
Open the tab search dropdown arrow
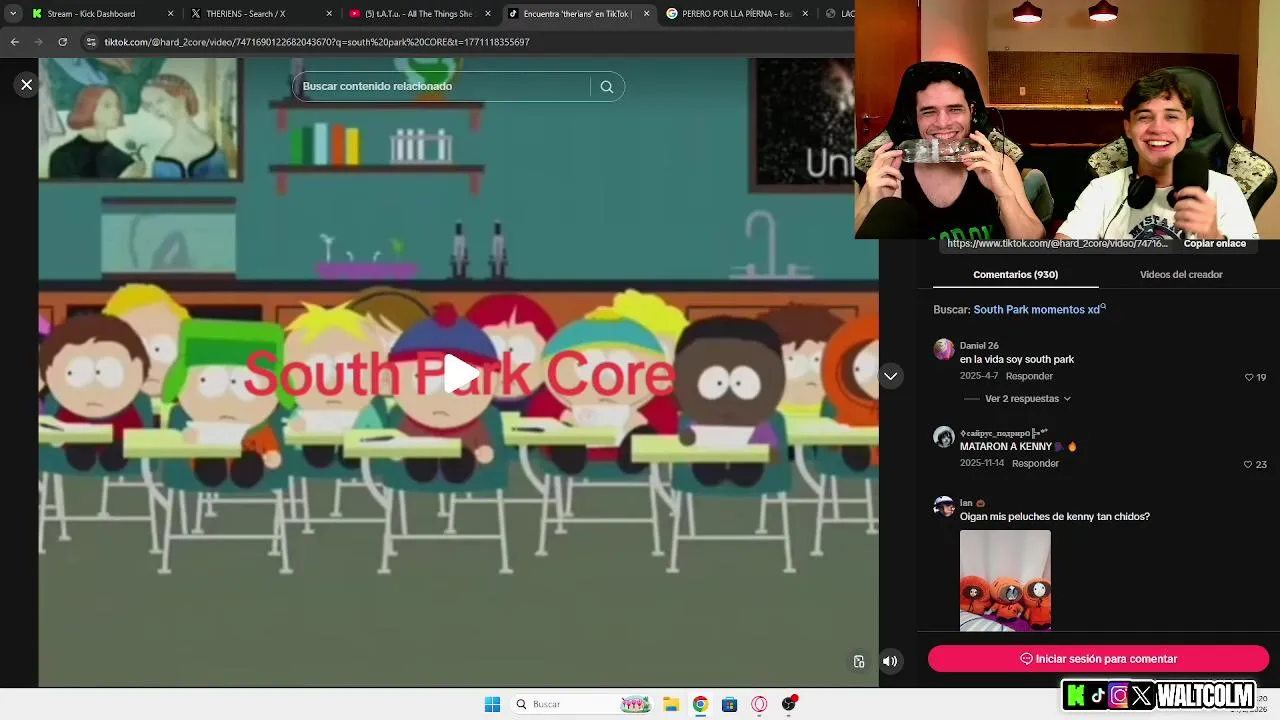click(x=13, y=14)
